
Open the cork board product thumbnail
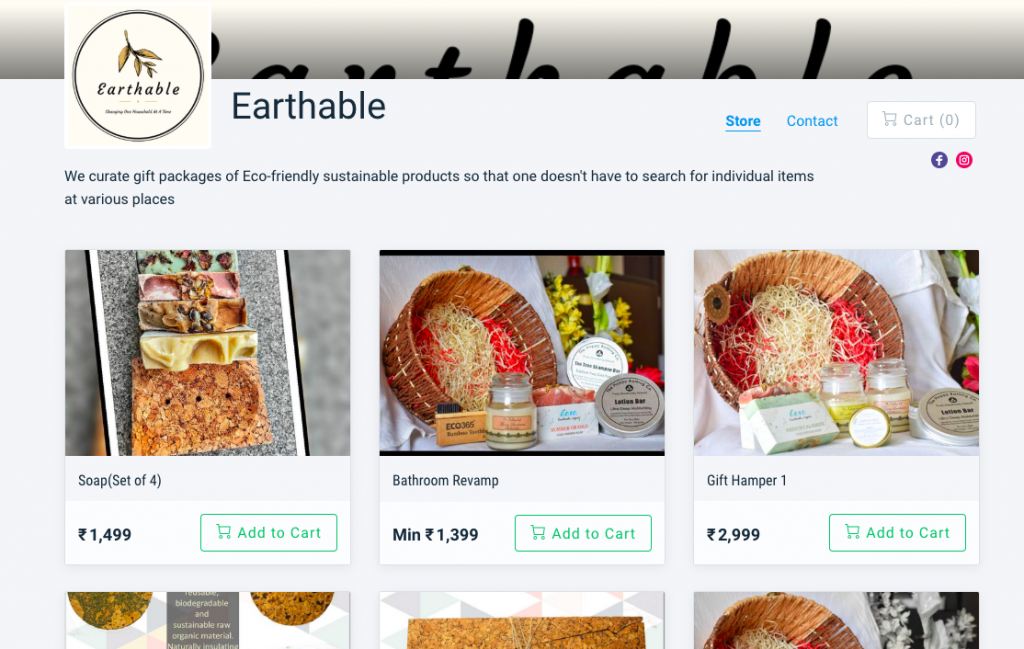[x=522, y=620]
